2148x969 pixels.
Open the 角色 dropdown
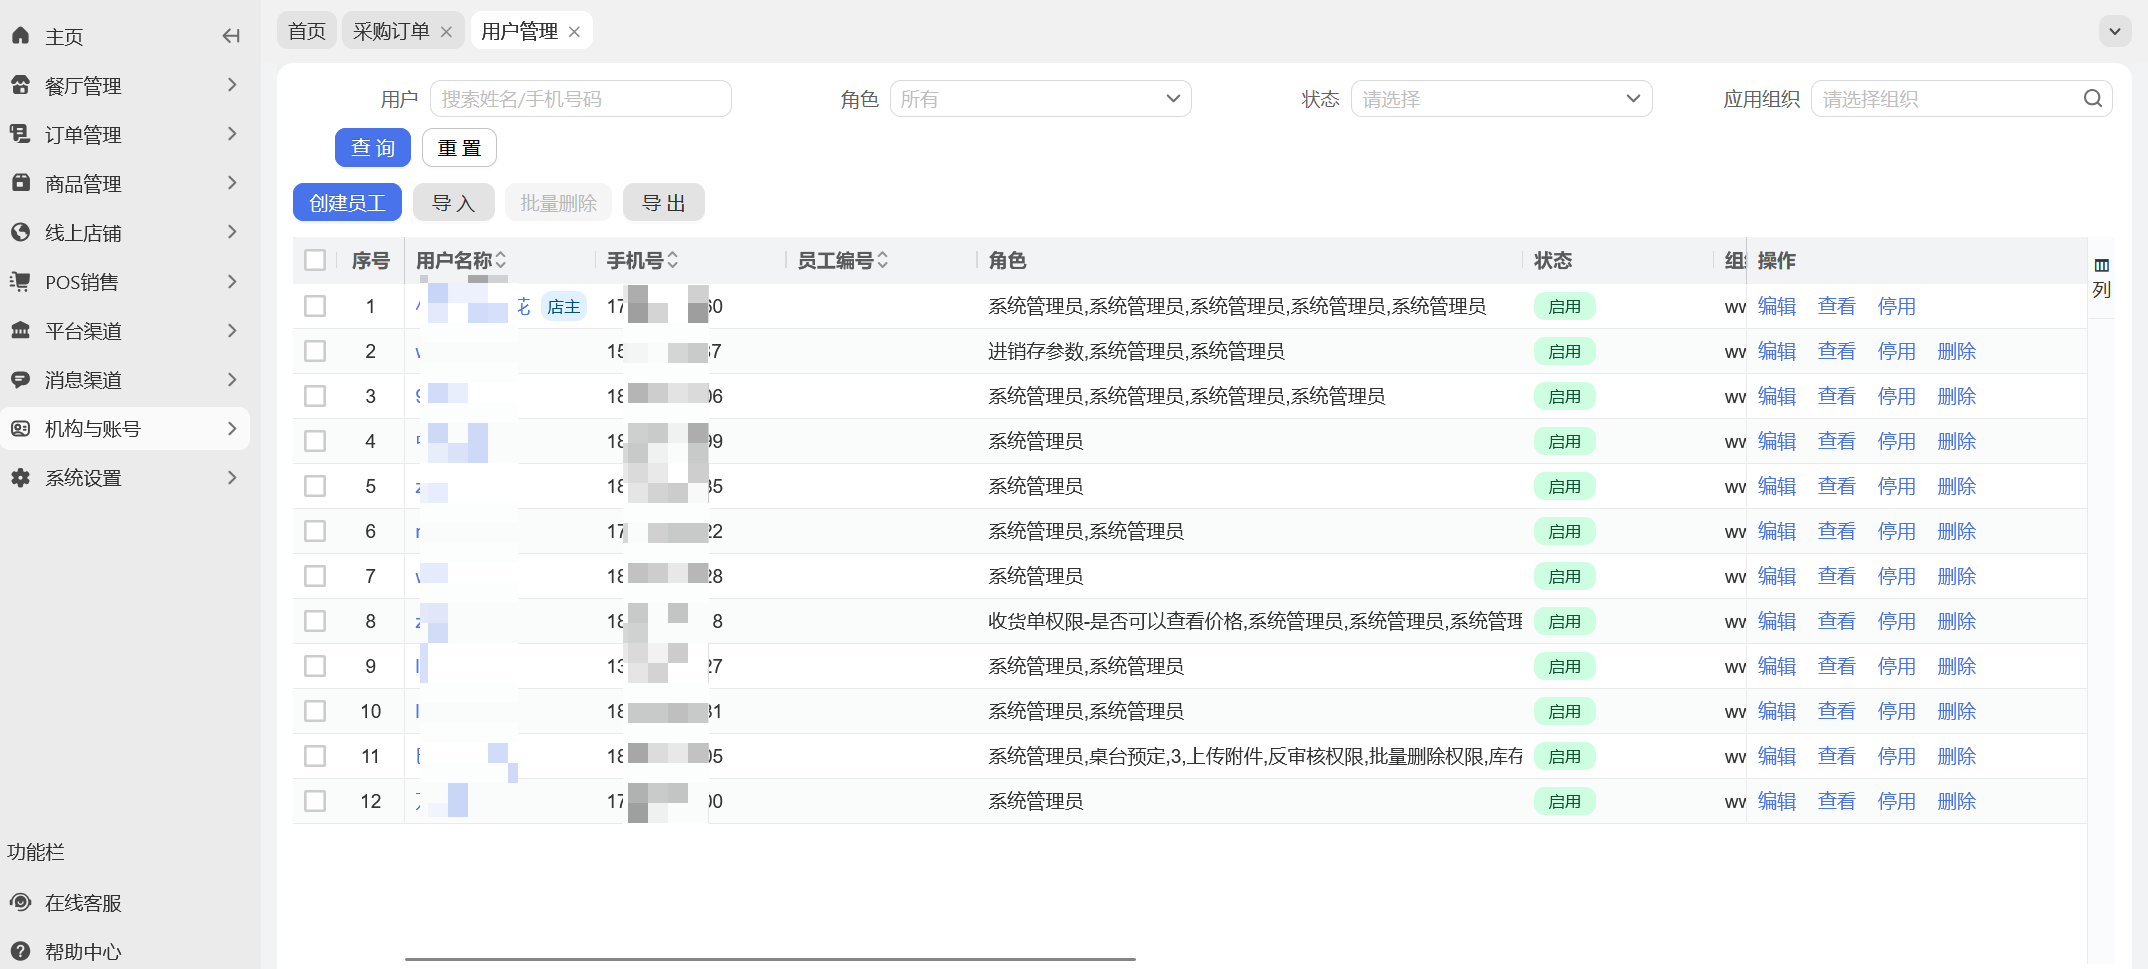pyautogui.click(x=1040, y=98)
